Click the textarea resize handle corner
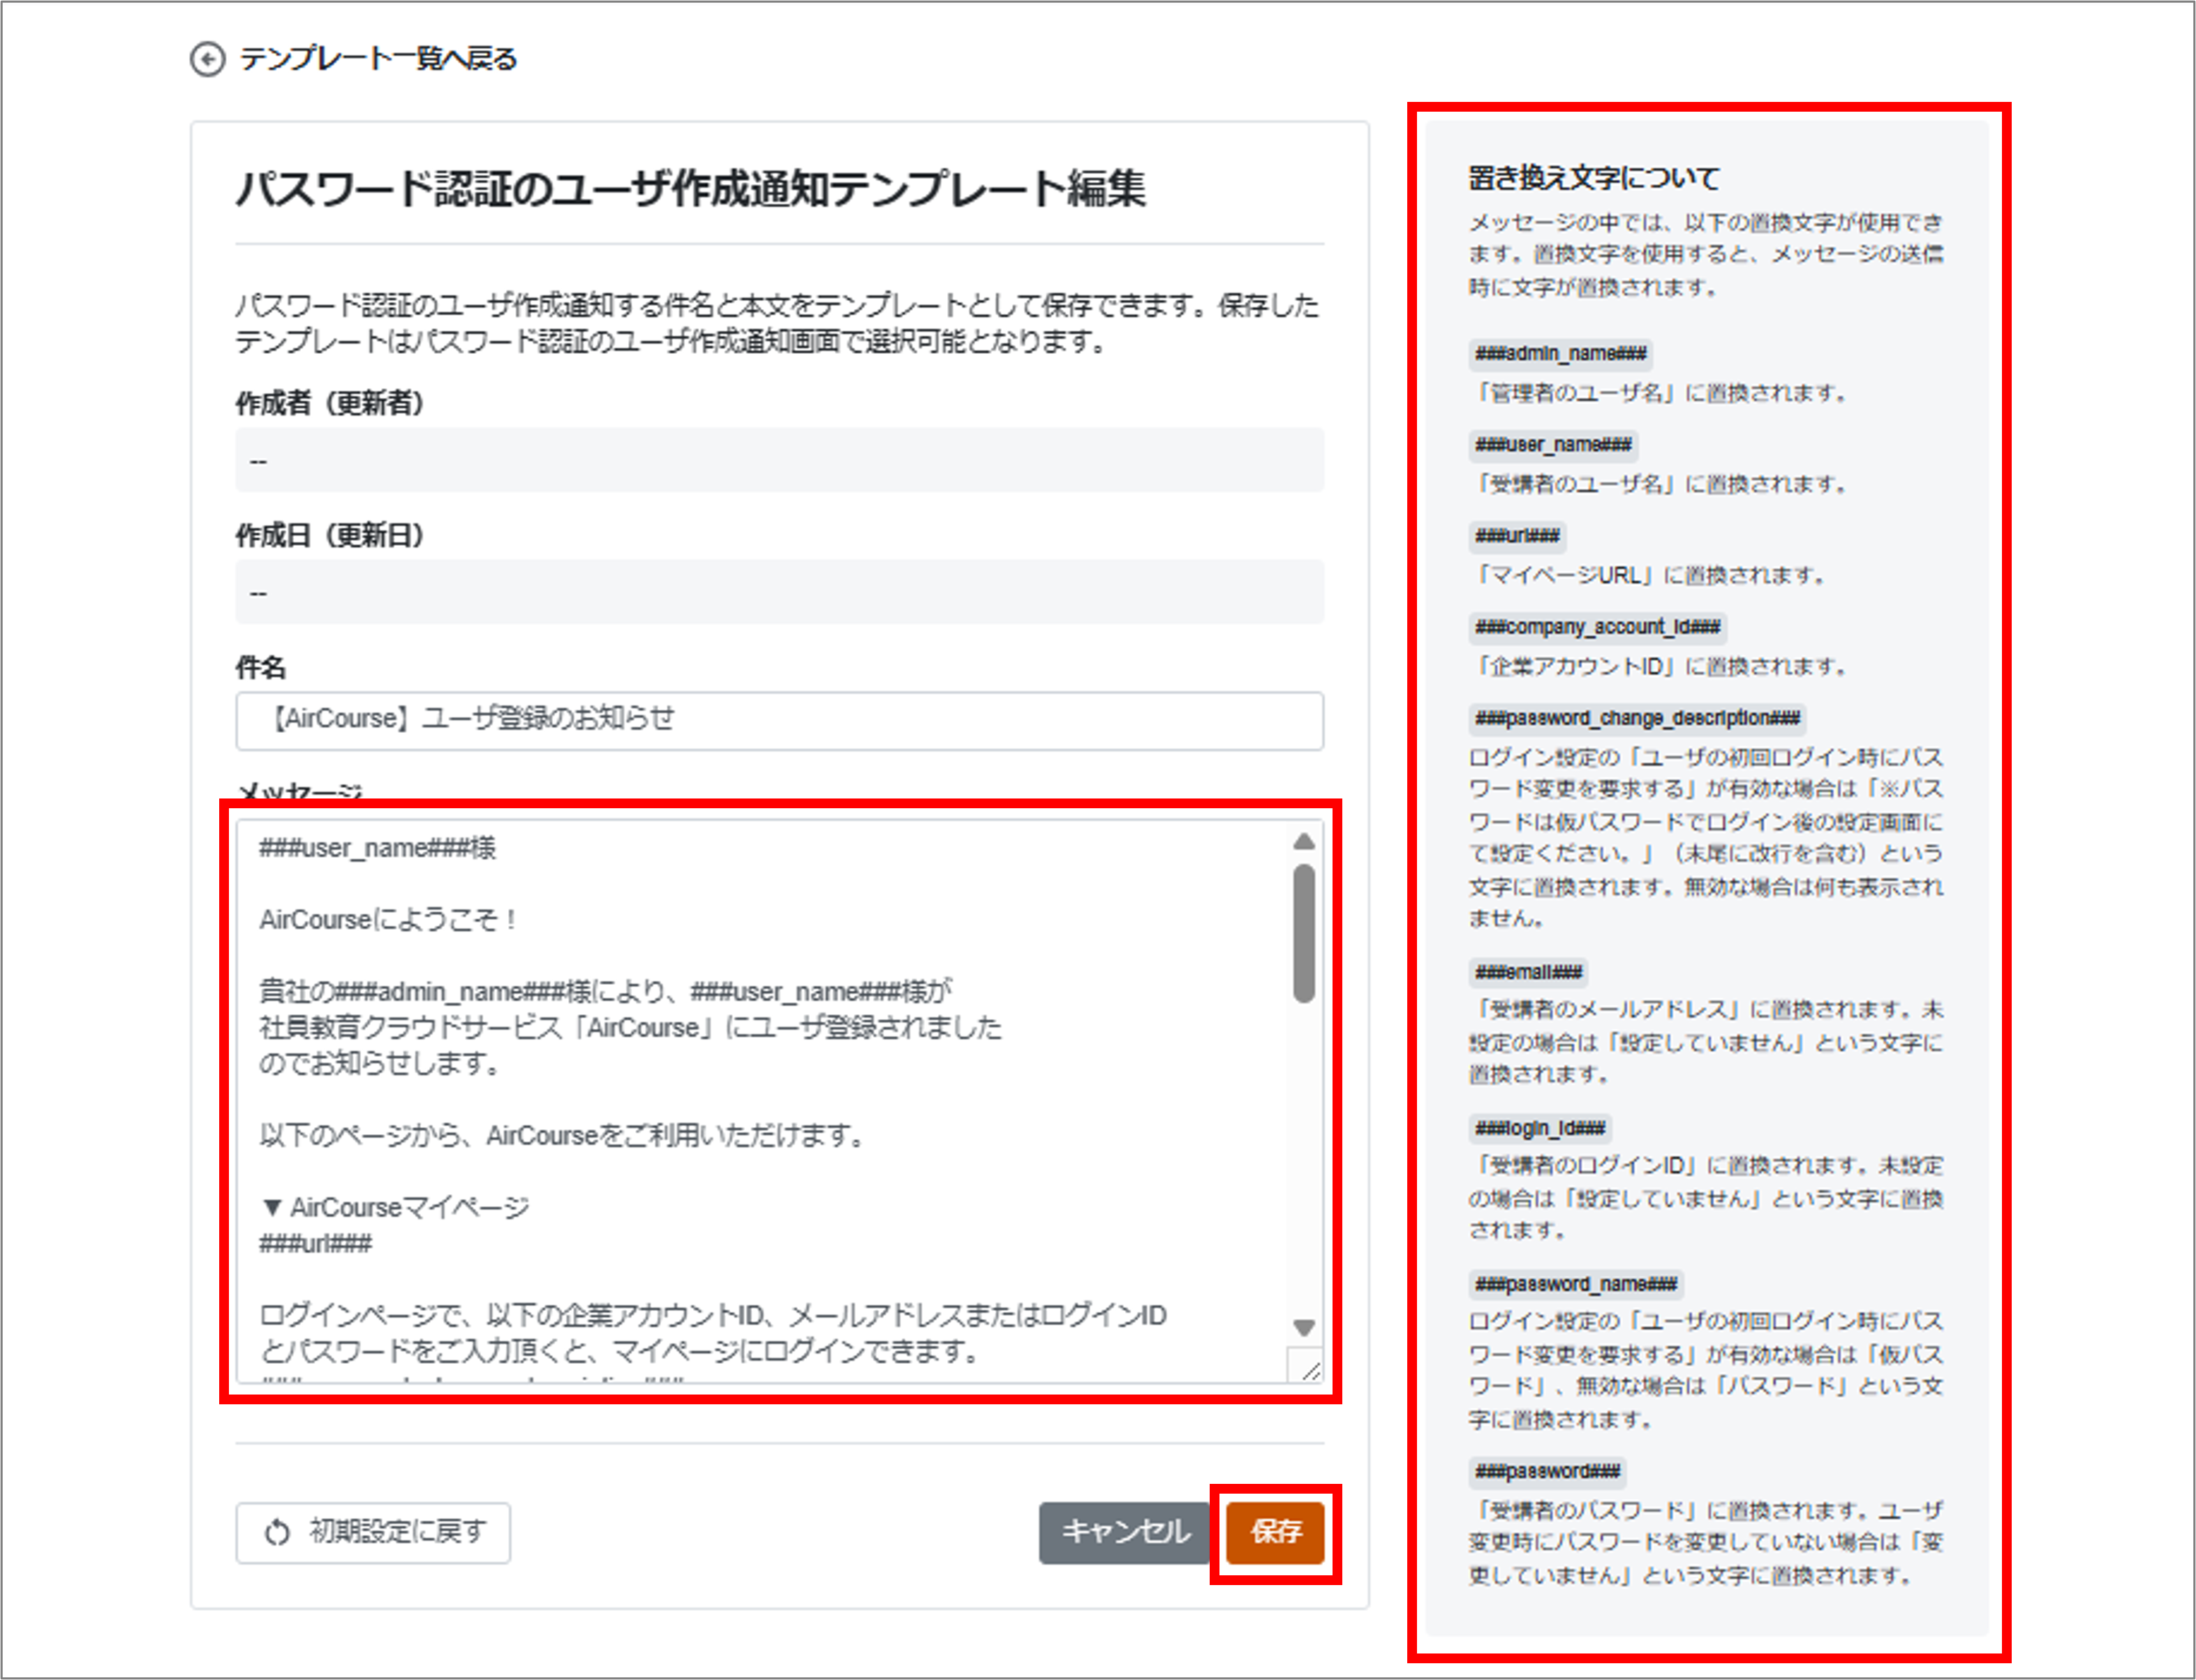 1310,1370
